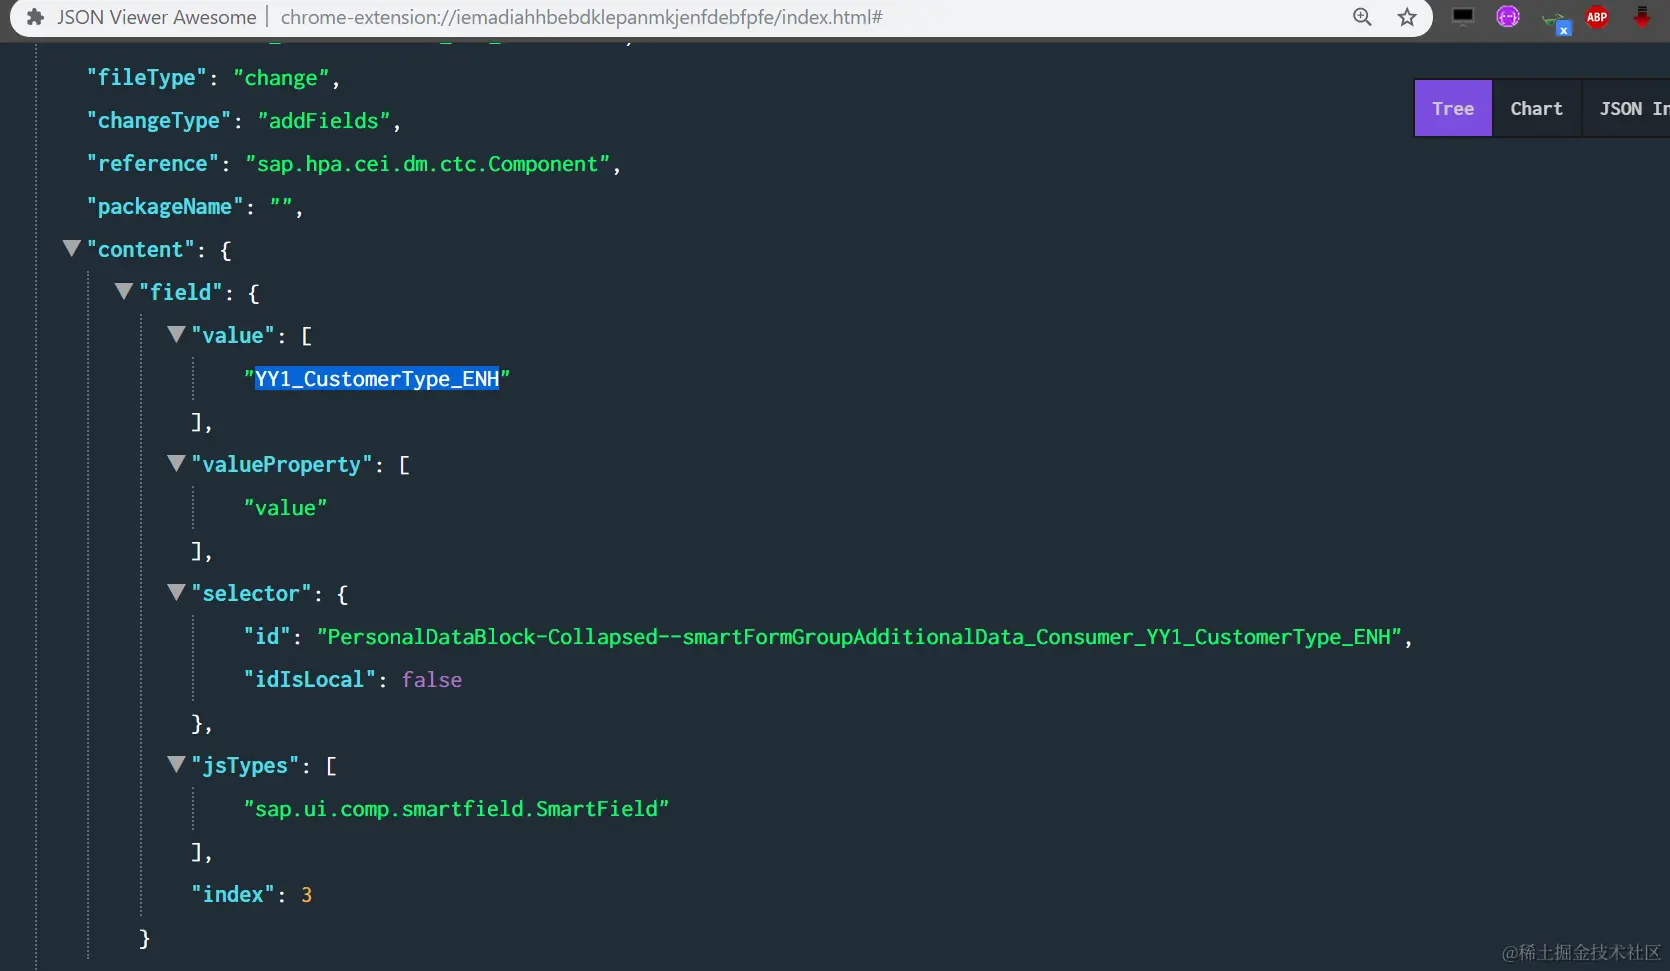Click the "sap.hpa.cei.dm.ctc.Component" value
The height and width of the screenshot is (971, 1670).
(427, 164)
